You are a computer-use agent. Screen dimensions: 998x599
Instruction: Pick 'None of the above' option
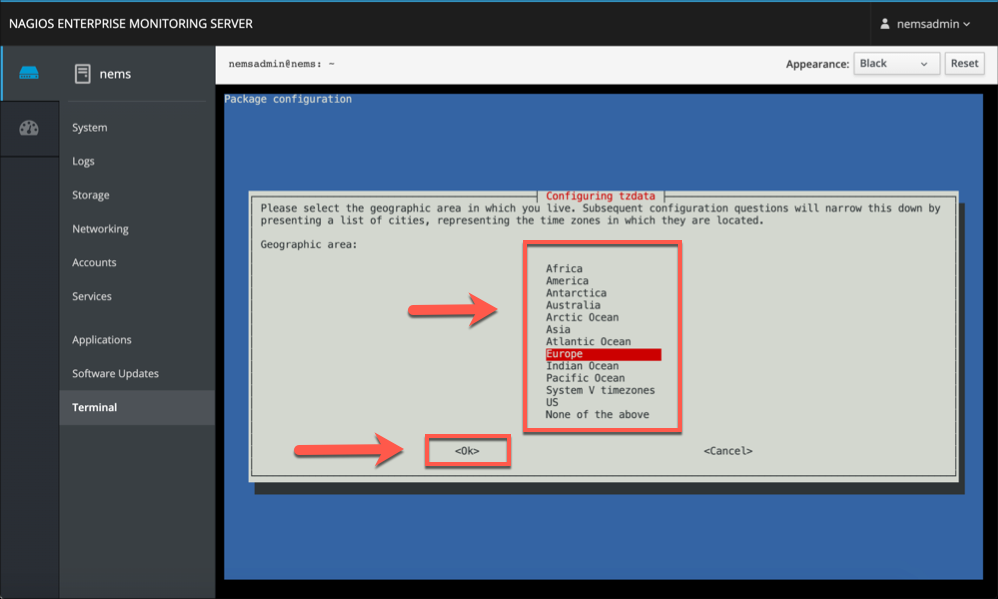[597, 414]
